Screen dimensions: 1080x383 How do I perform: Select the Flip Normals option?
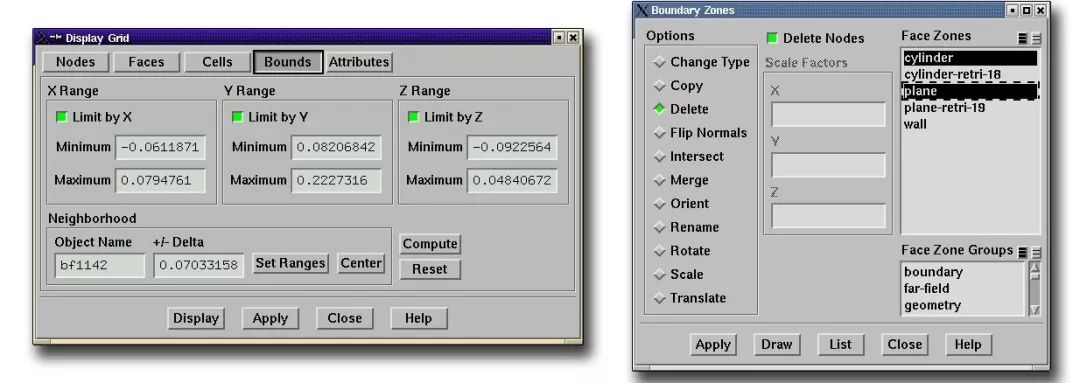click(x=700, y=132)
